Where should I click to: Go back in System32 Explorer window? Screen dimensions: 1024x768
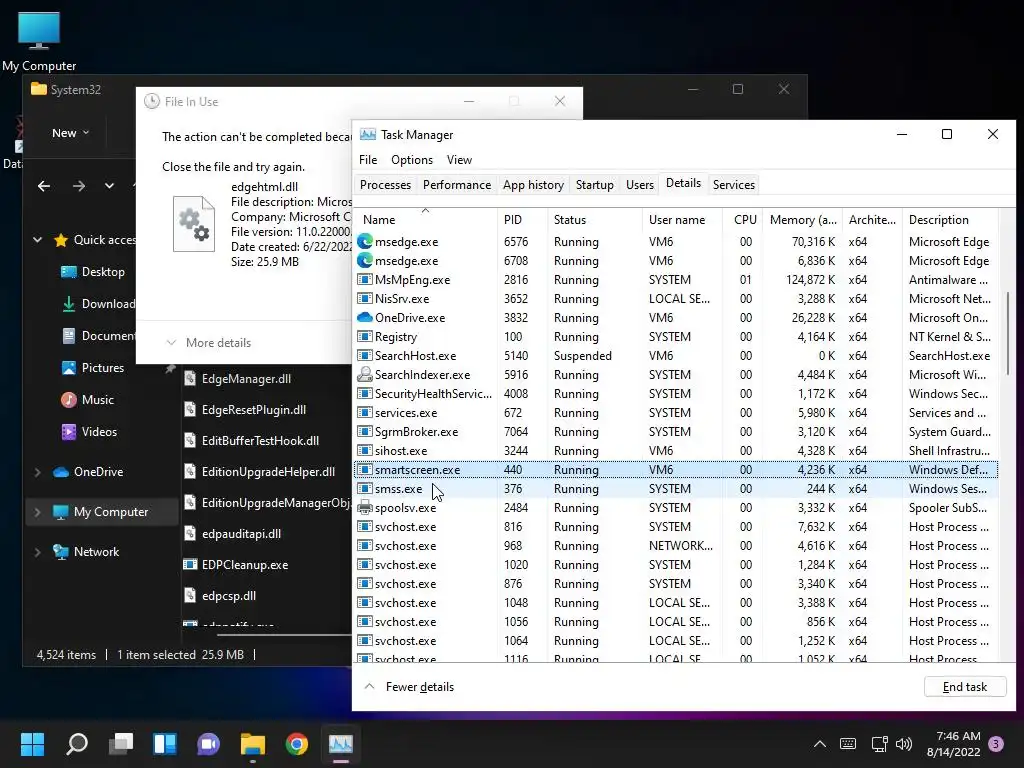(x=44, y=186)
